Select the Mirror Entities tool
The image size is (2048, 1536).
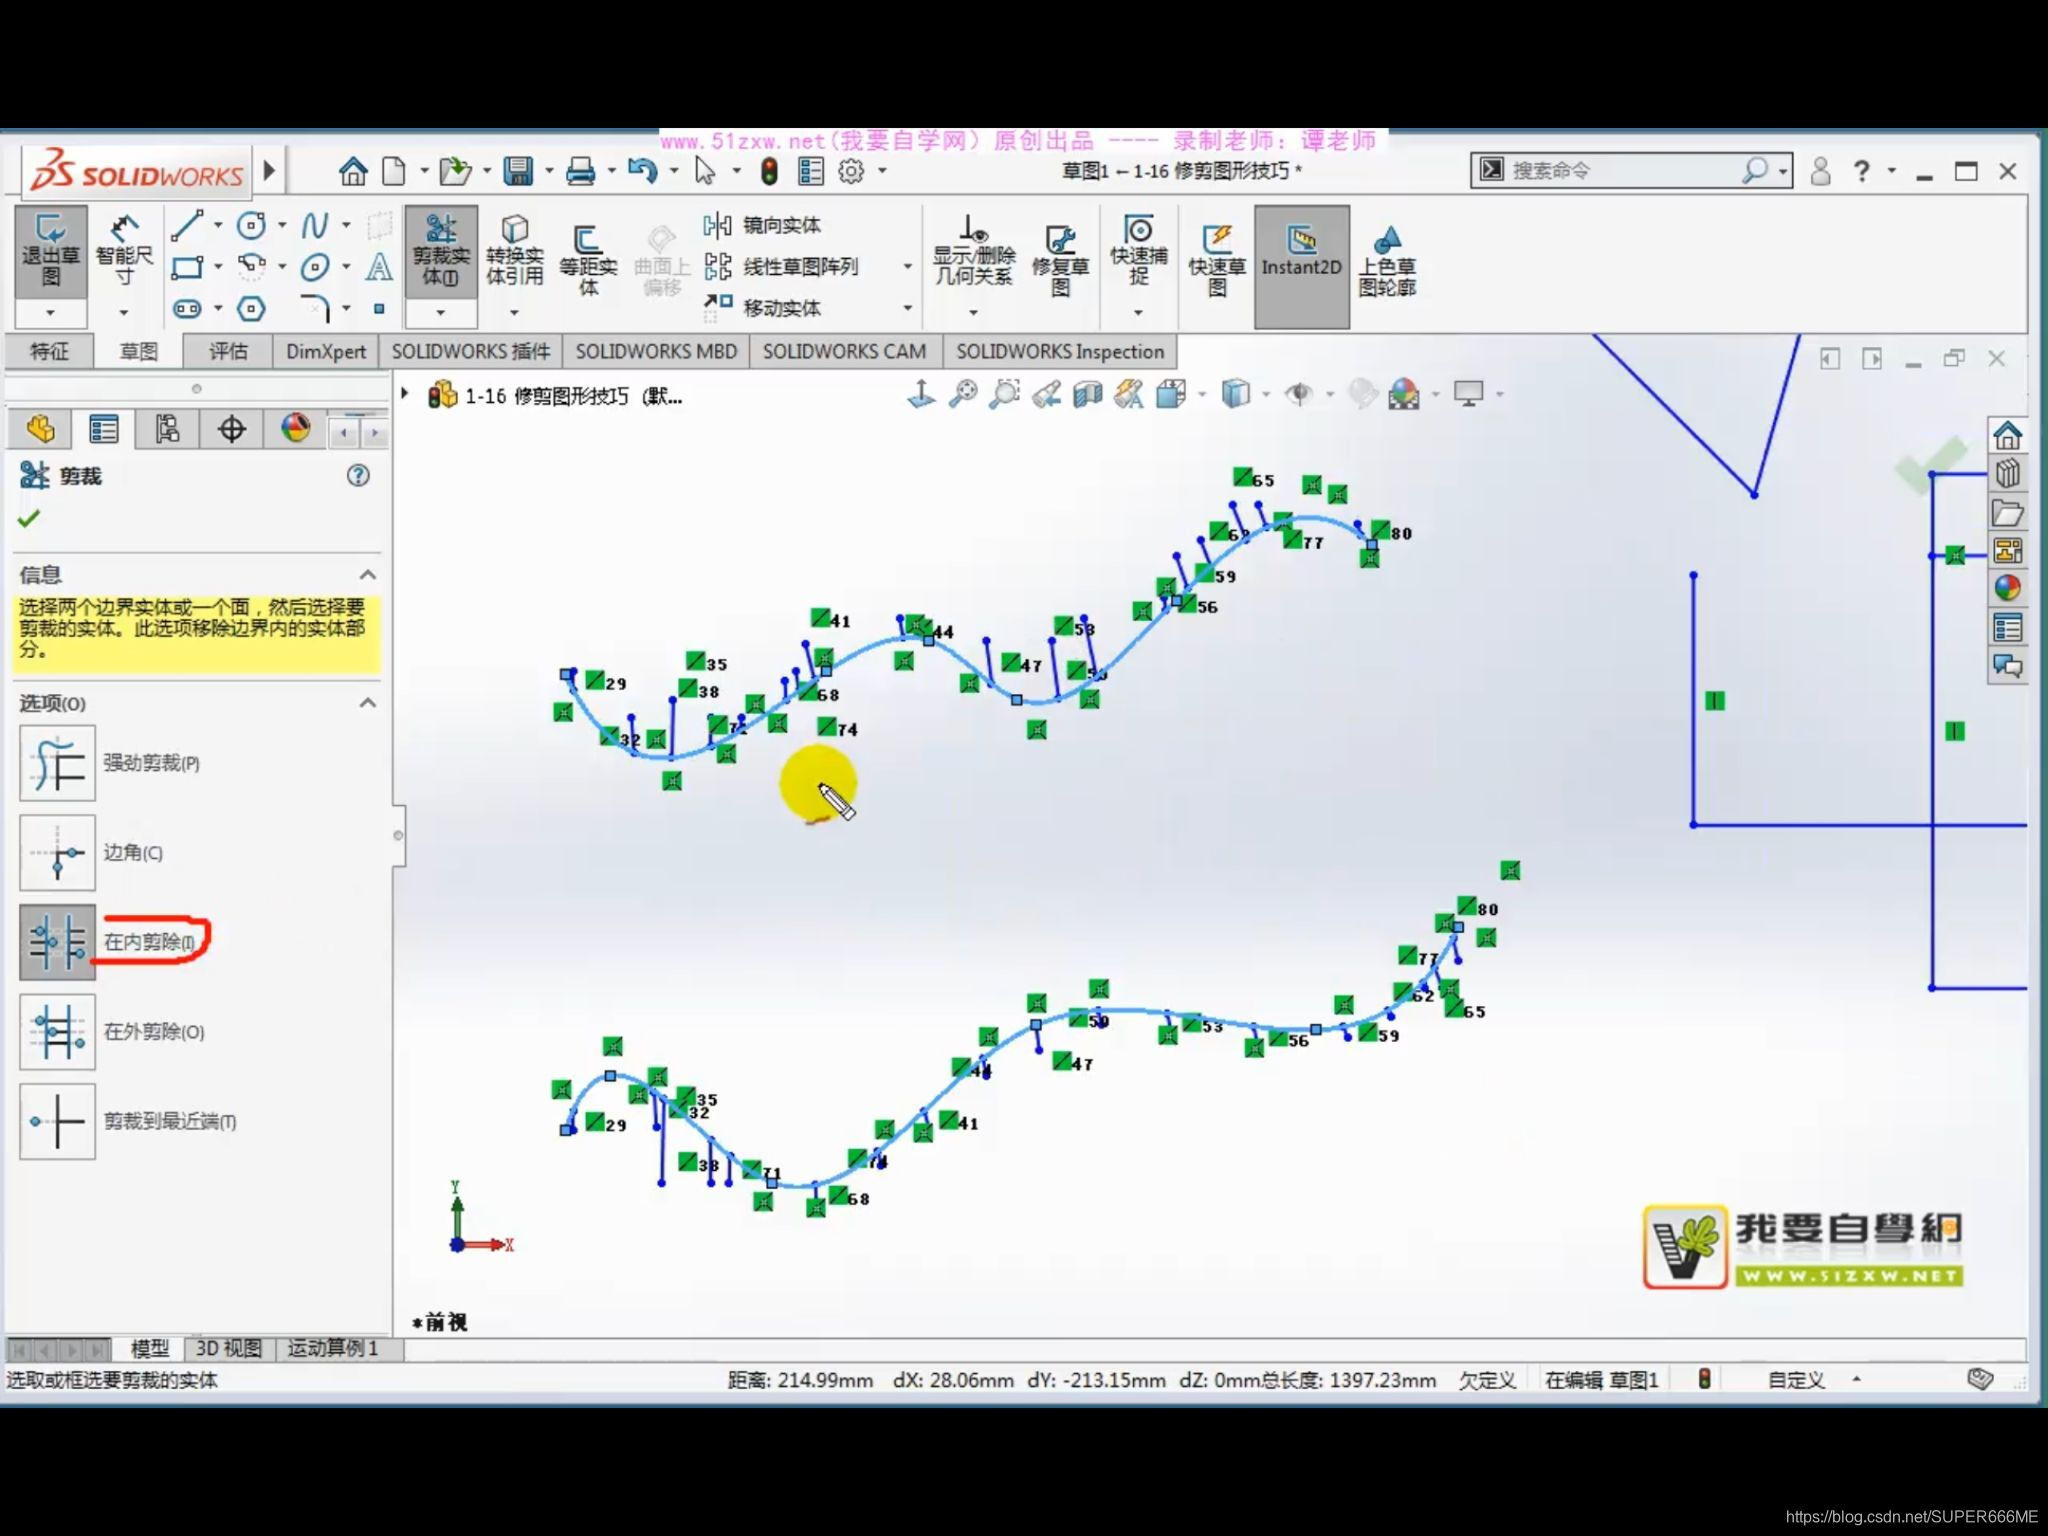[763, 226]
